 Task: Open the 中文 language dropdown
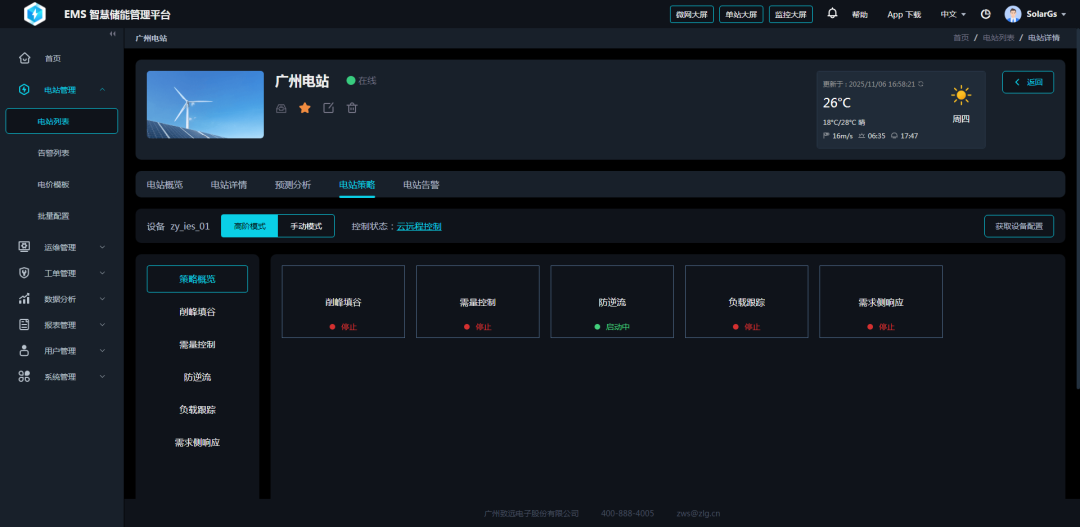(953, 14)
